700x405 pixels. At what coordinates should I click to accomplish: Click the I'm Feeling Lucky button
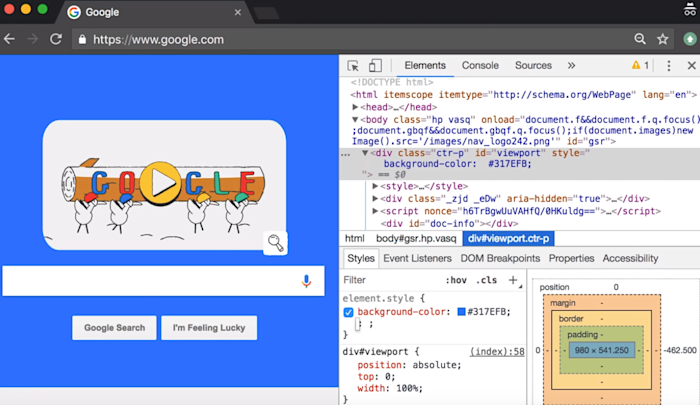[x=209, y=328]
